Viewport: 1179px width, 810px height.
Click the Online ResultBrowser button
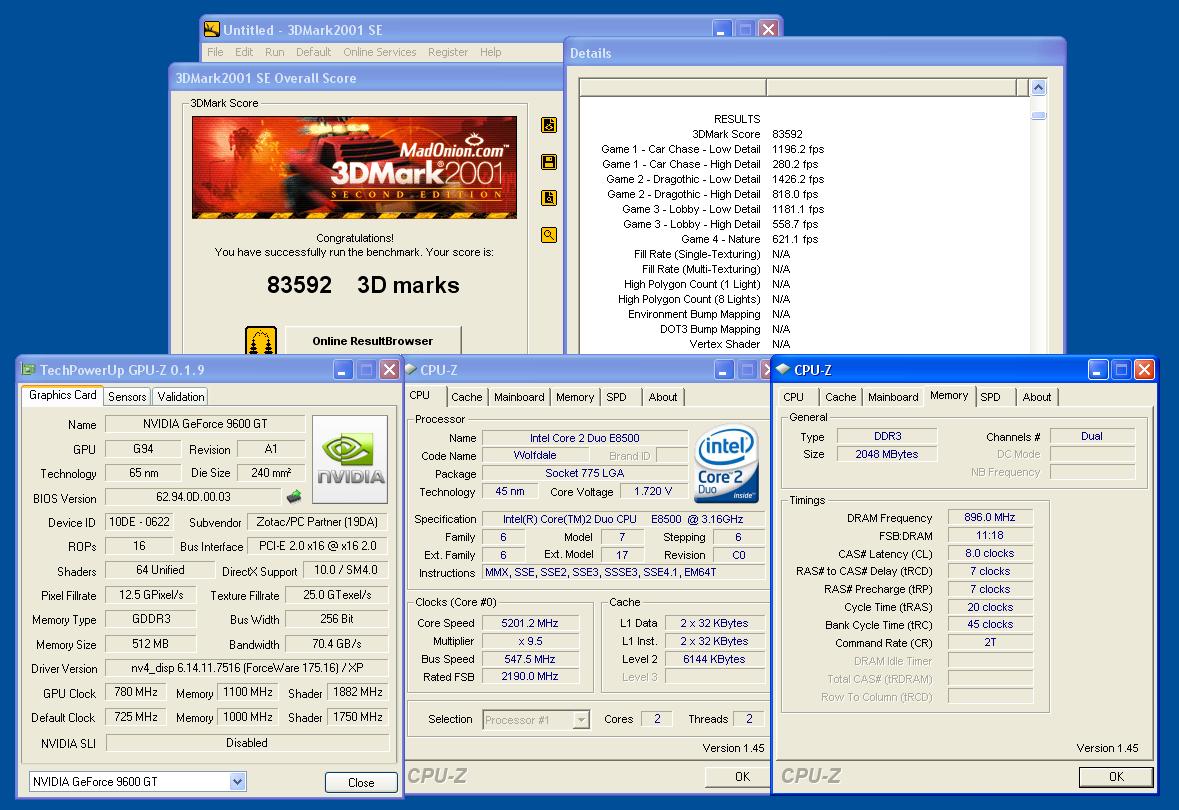coord(373,341)
